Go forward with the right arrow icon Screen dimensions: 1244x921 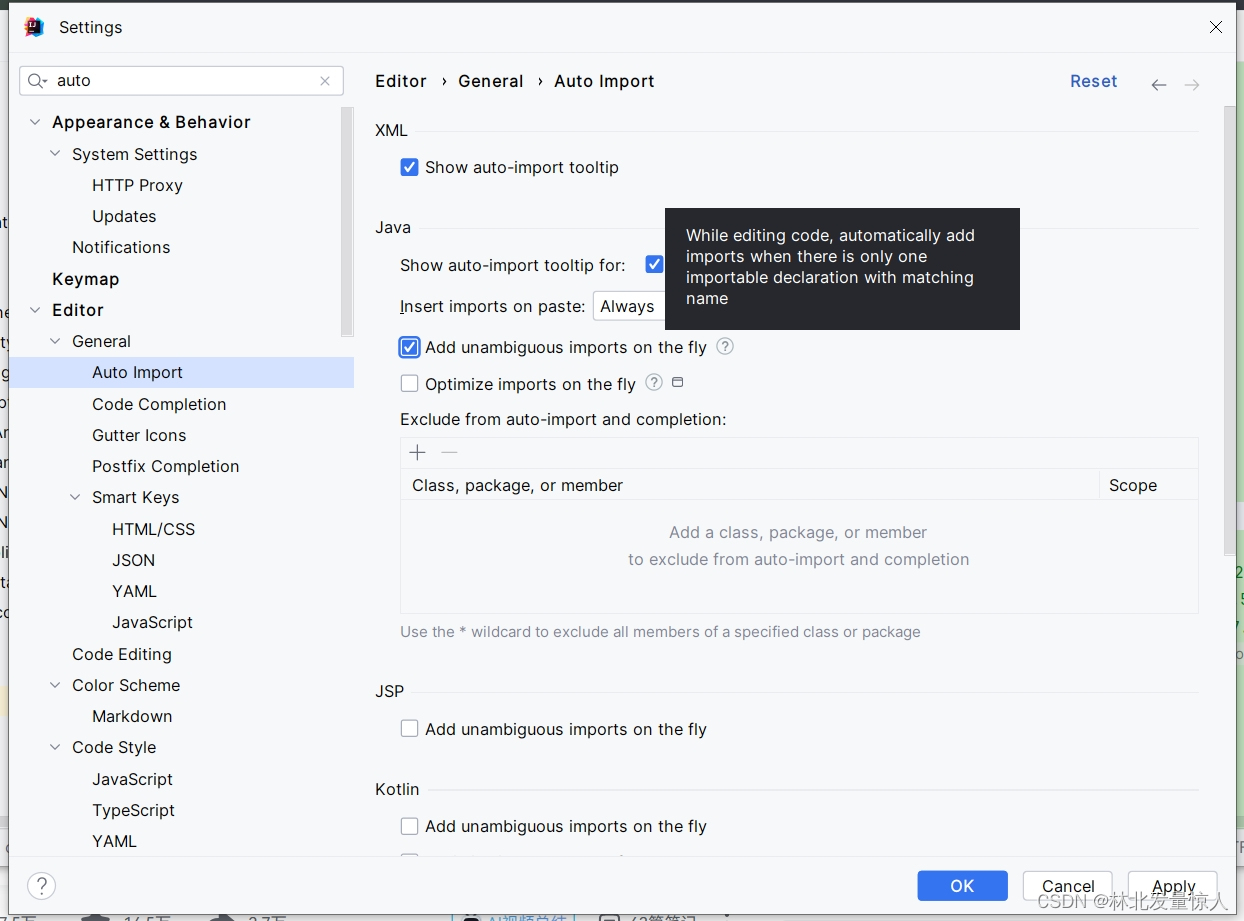(x=1192, y=85)
